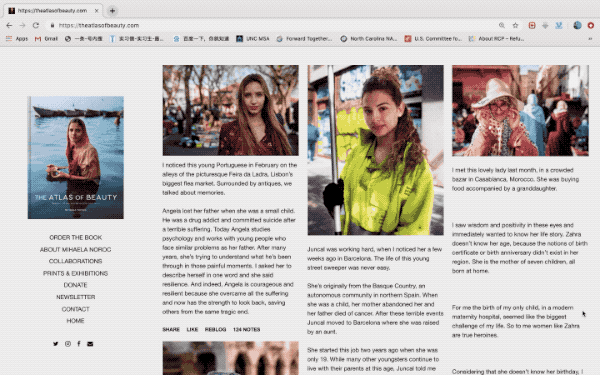The height and width of the screenshot is (375, 600).
Task: Open the Twitter social icon
Action: tap(56, 344)
